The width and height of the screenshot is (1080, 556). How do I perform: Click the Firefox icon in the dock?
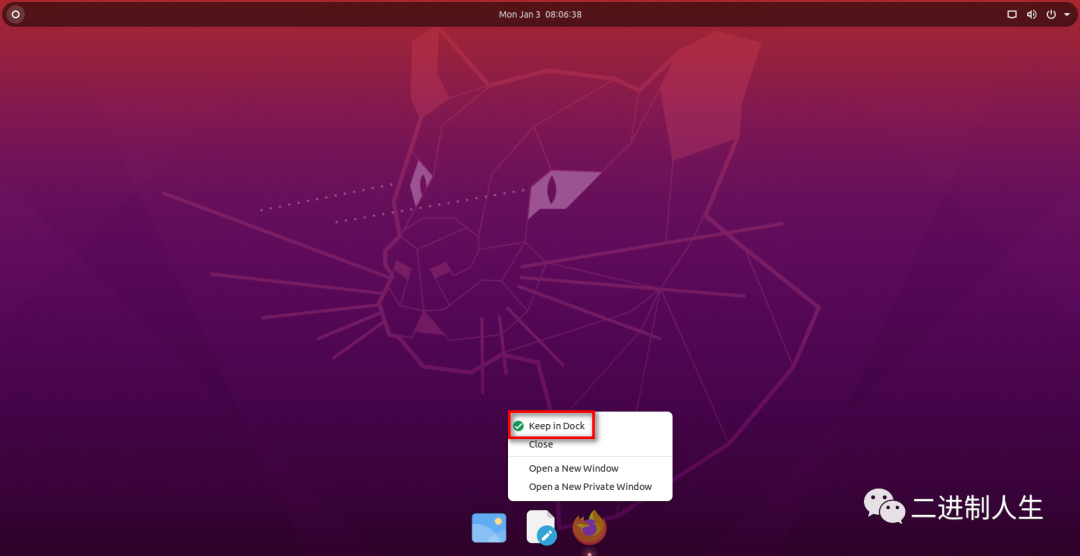590,527
